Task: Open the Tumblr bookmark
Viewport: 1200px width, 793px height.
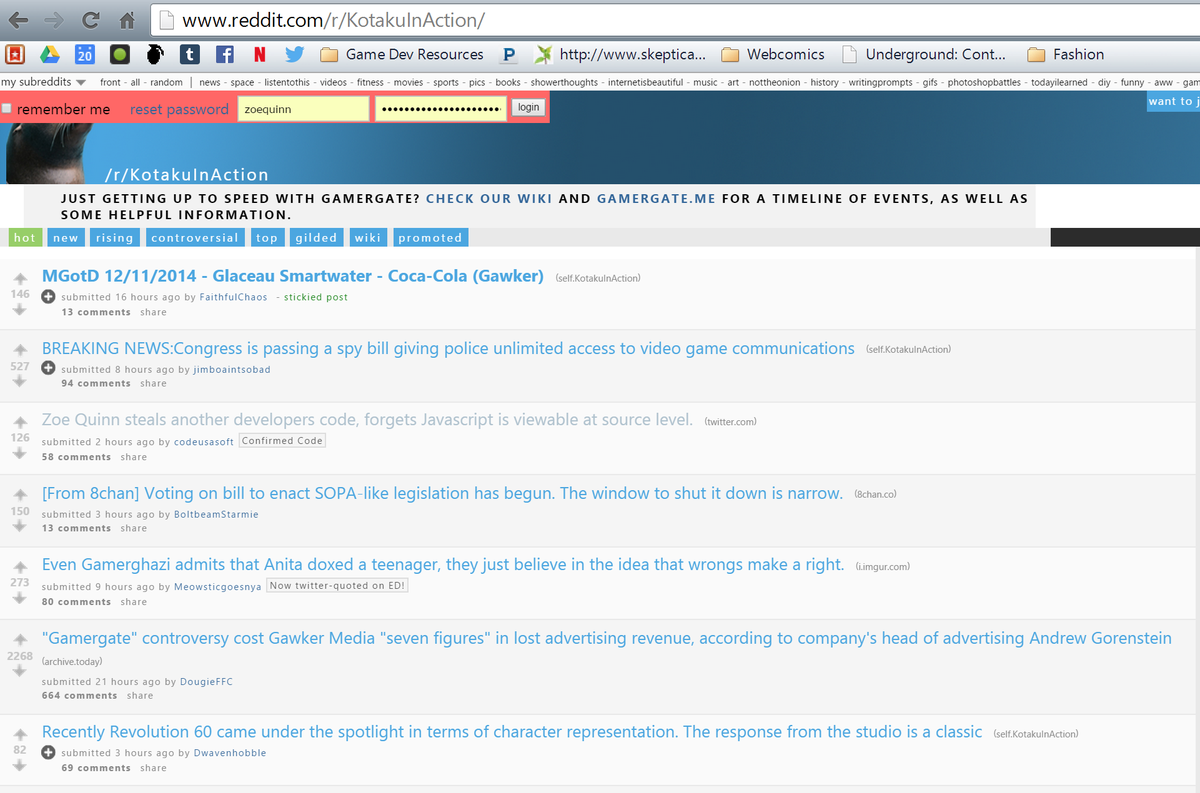Action: tap(189, 54)
